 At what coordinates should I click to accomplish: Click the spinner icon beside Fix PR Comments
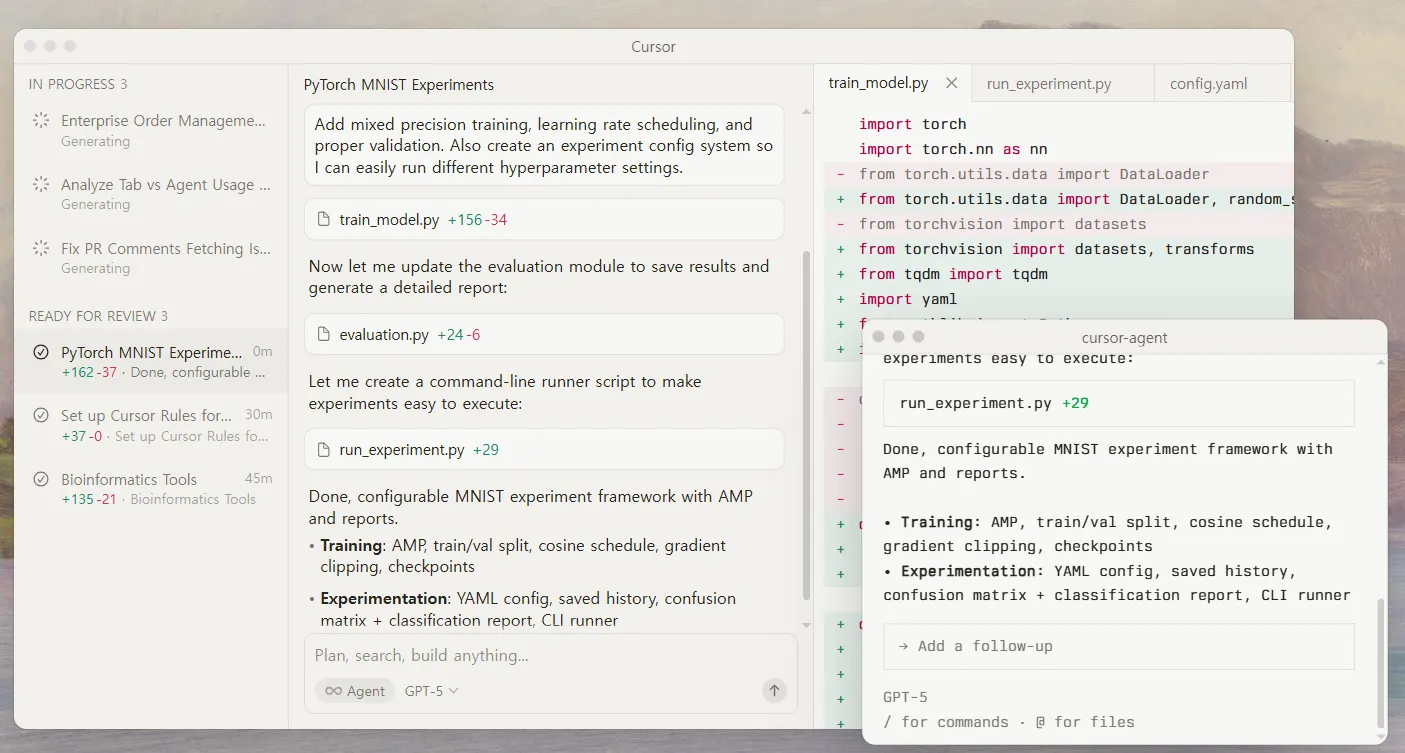(41, 249)
